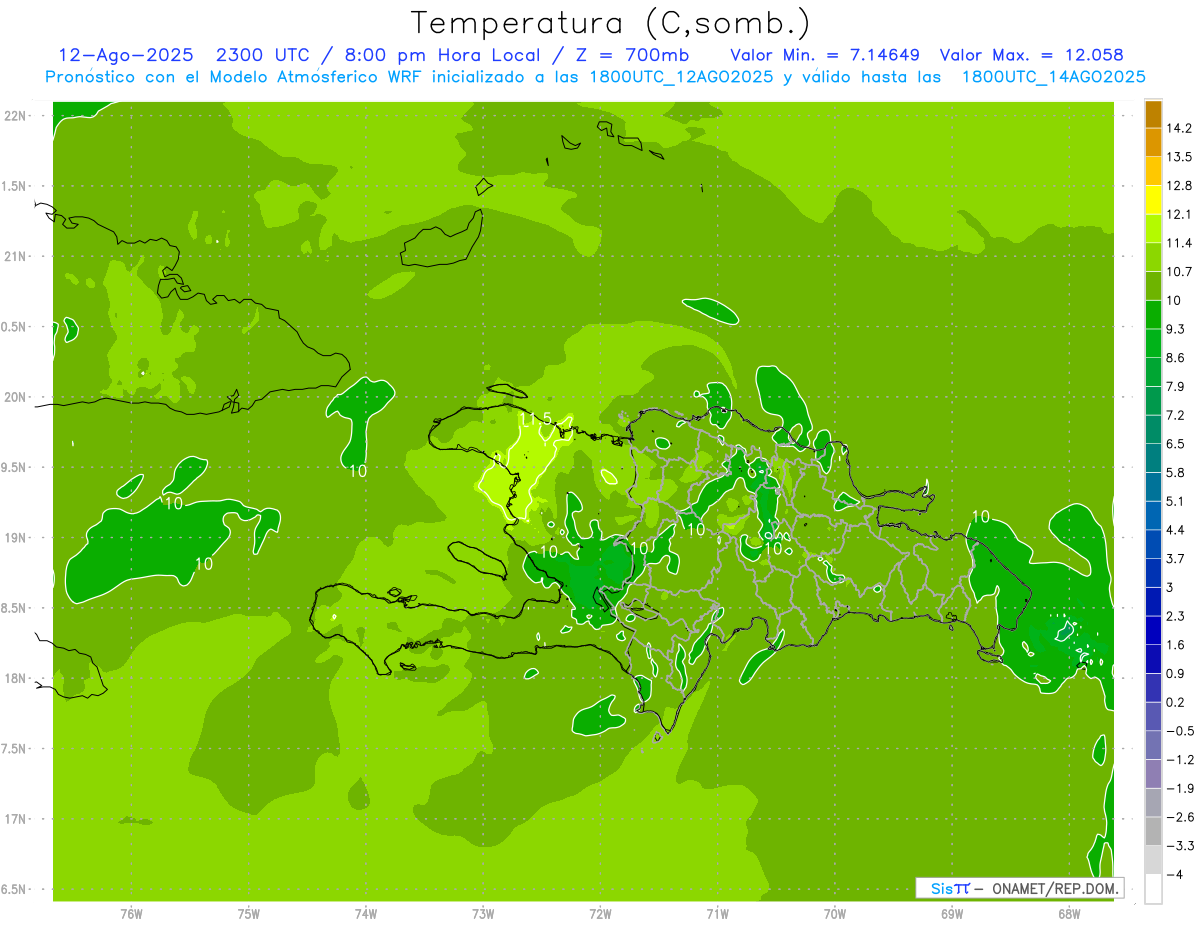The width and height of the screenshot is (1200, 927).
Task: Click the "68W" longitude axis label
Action: 1069,914
